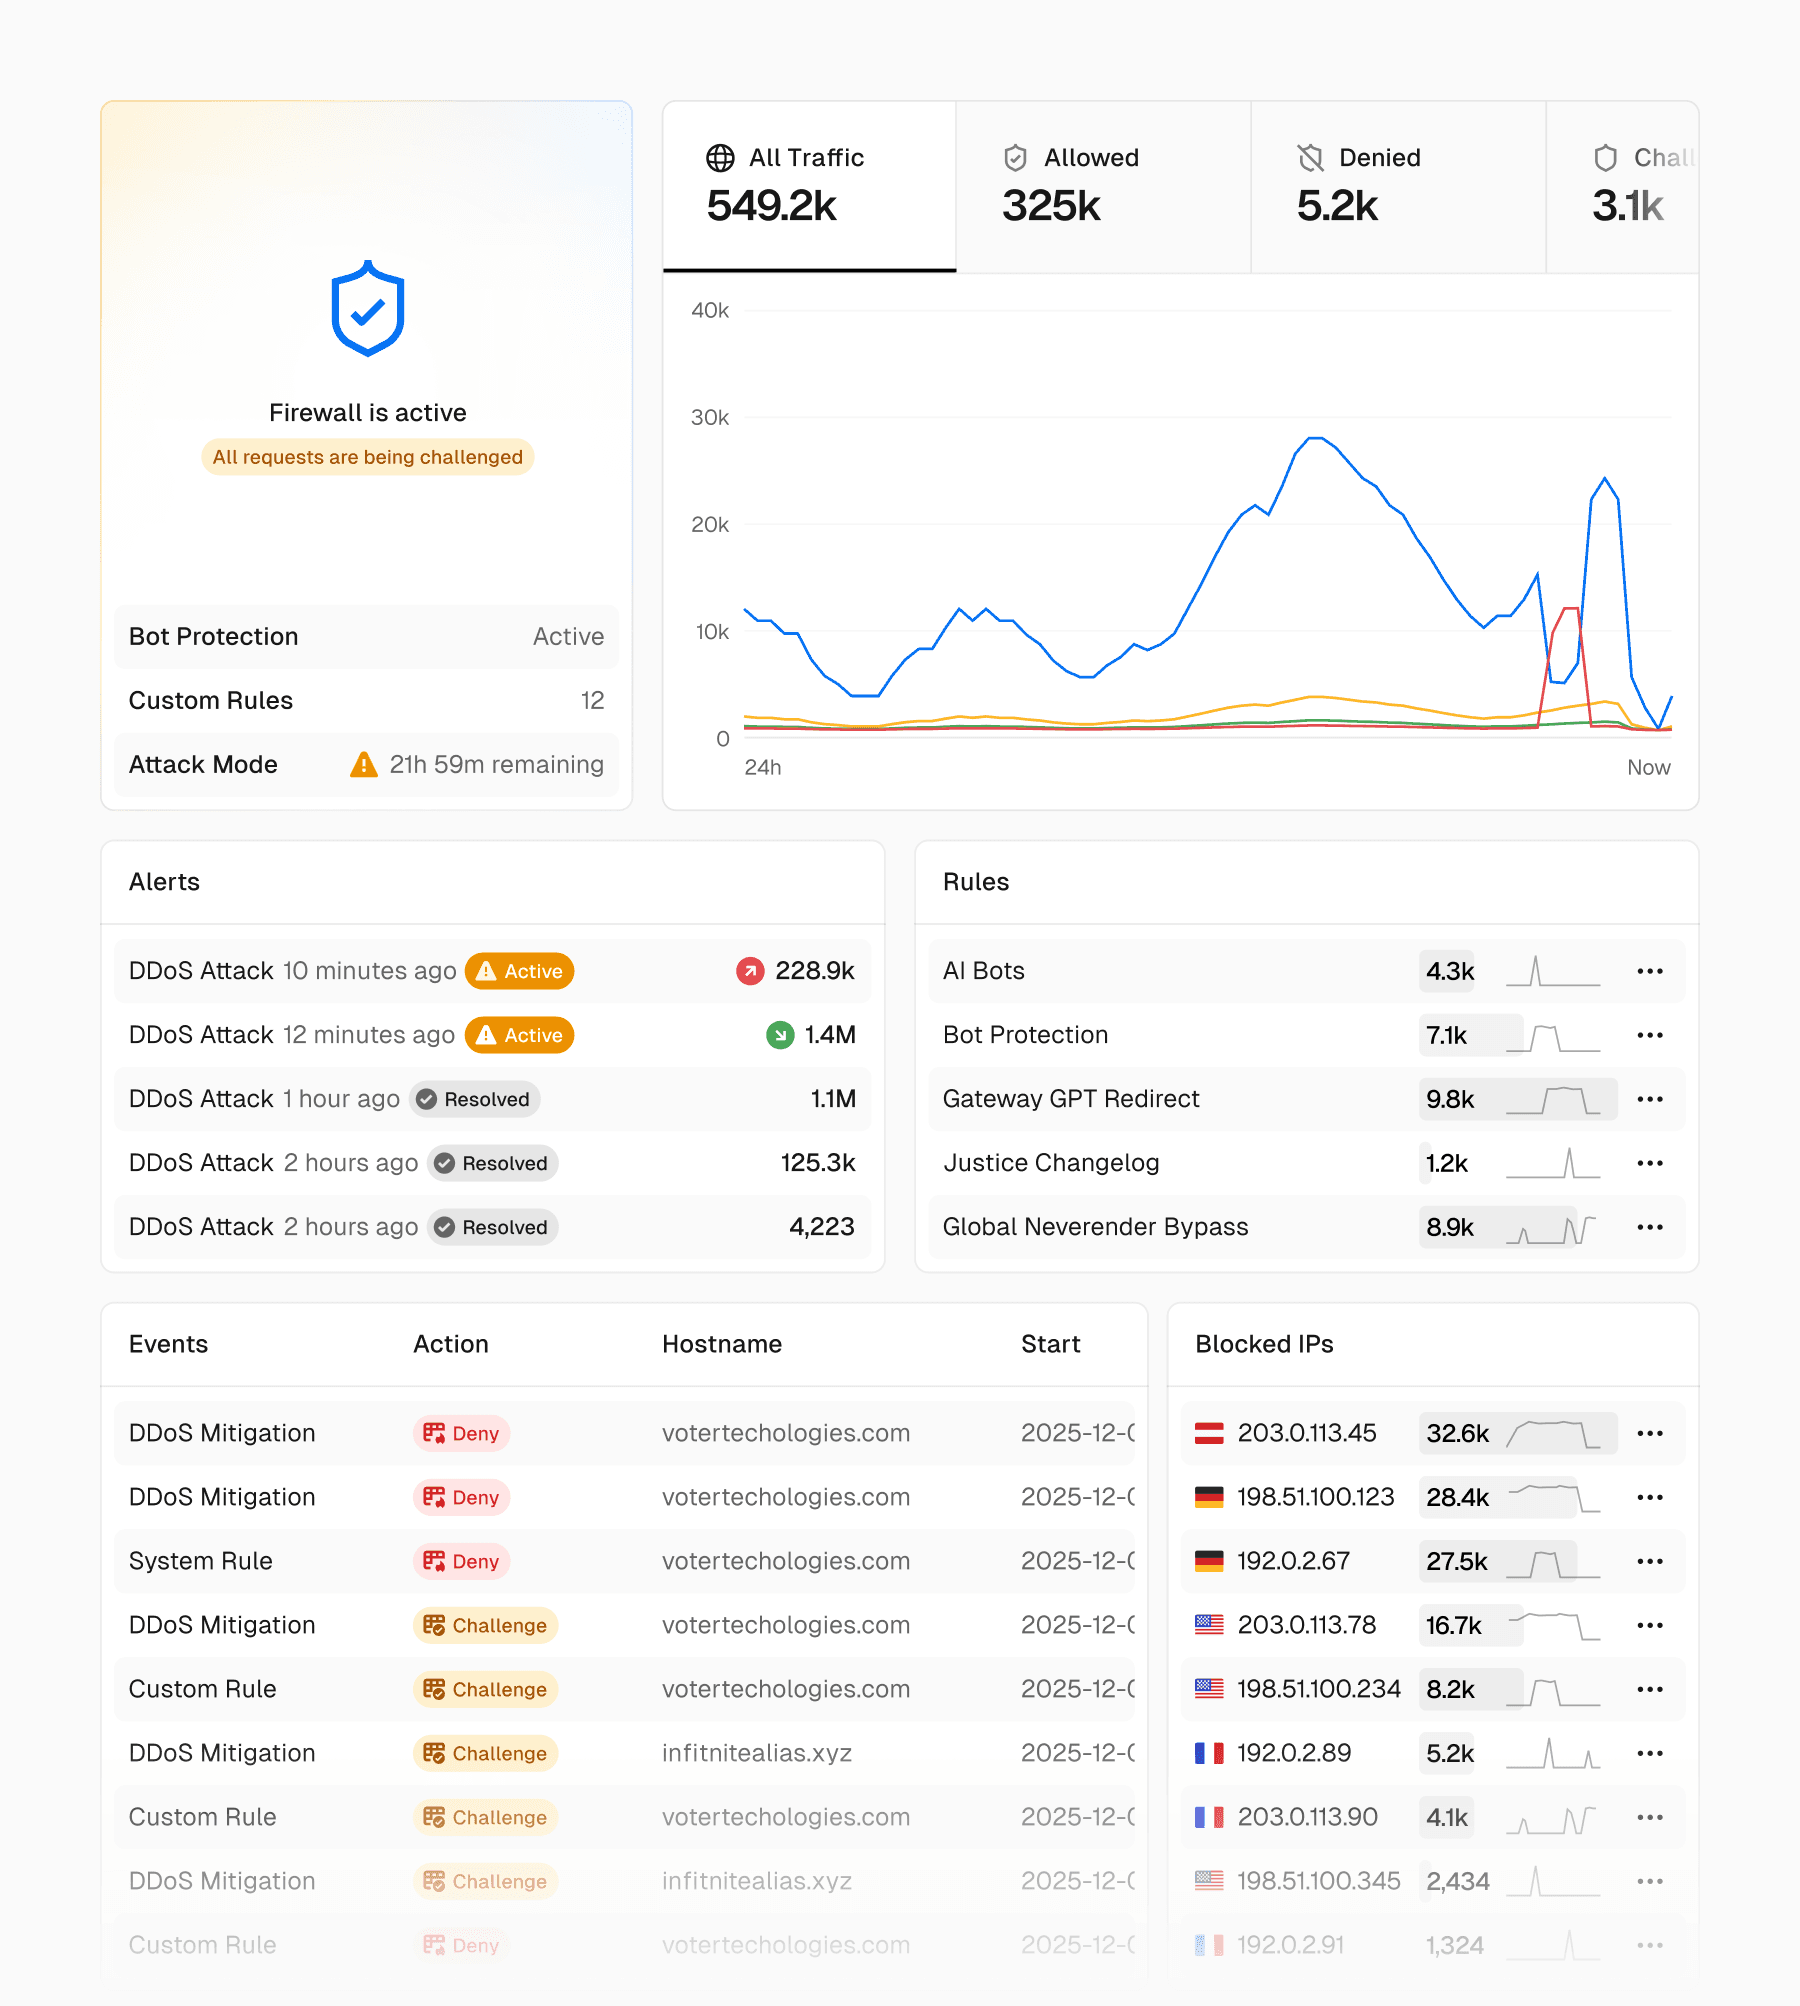
Task: Click the Austria flag next to 203.0.113.45
Action: point(1209,1433)
